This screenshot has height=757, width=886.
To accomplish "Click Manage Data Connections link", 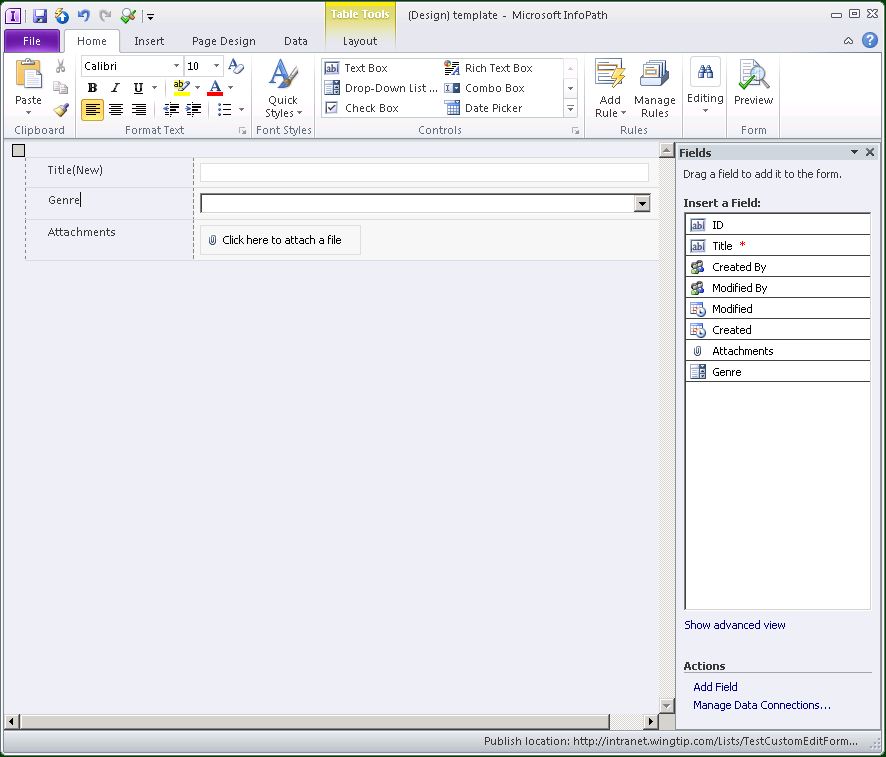I will [762, 705].
